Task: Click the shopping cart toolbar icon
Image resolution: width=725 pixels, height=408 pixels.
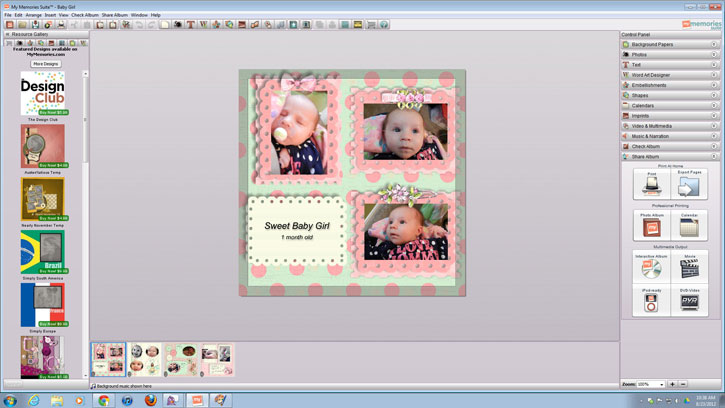Action: (371, 25)
